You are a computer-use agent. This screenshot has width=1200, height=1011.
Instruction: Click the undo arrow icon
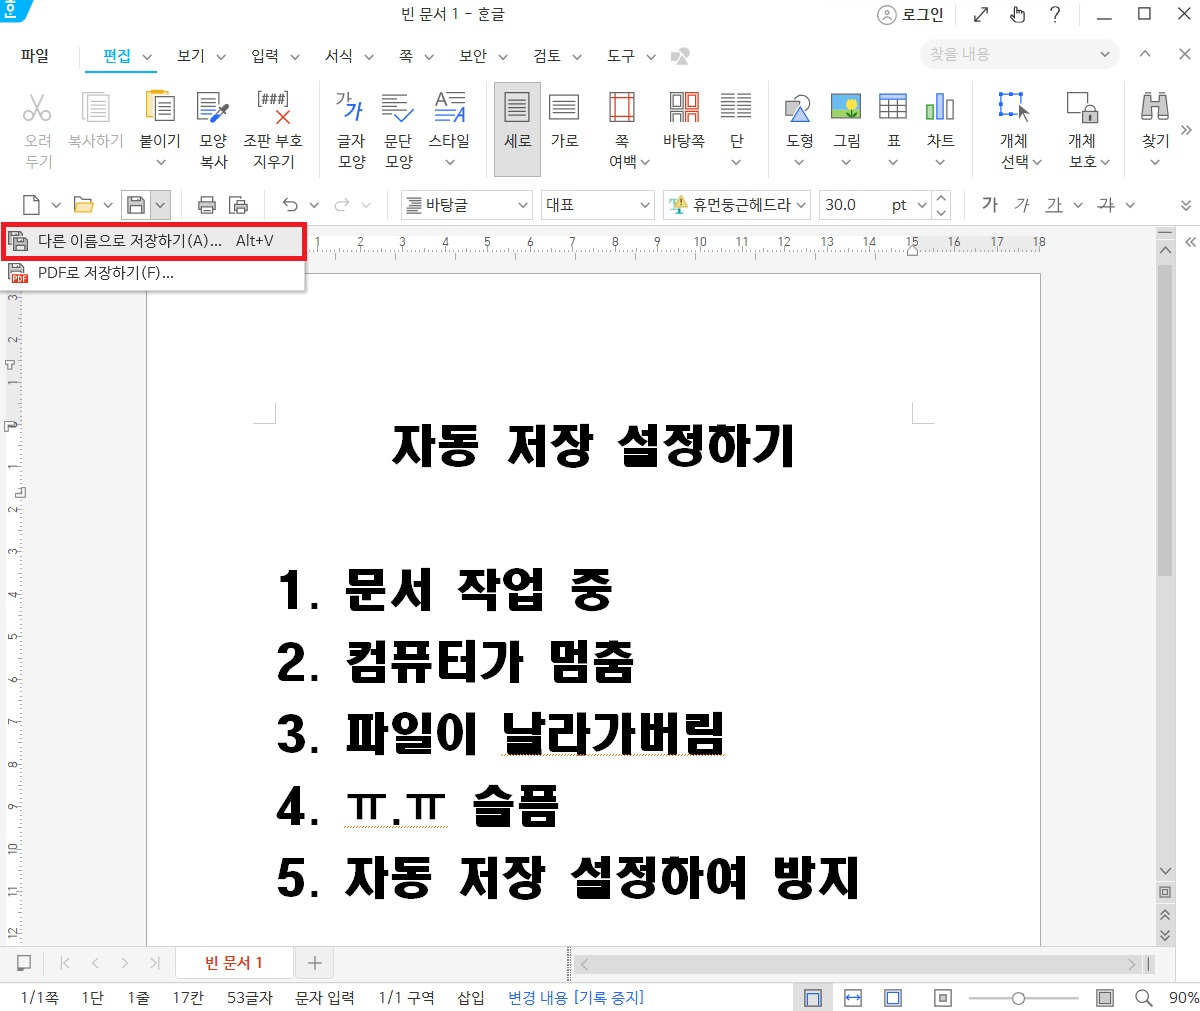[x=290, y=205]
